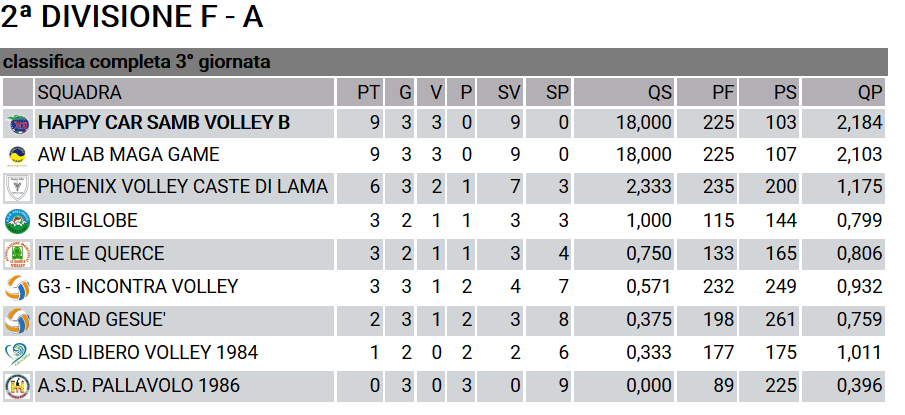Click the A.S.D. PALLAVOLO 1986 logo
Viewport: 905px width, 415px height.
tap(17, 386)
